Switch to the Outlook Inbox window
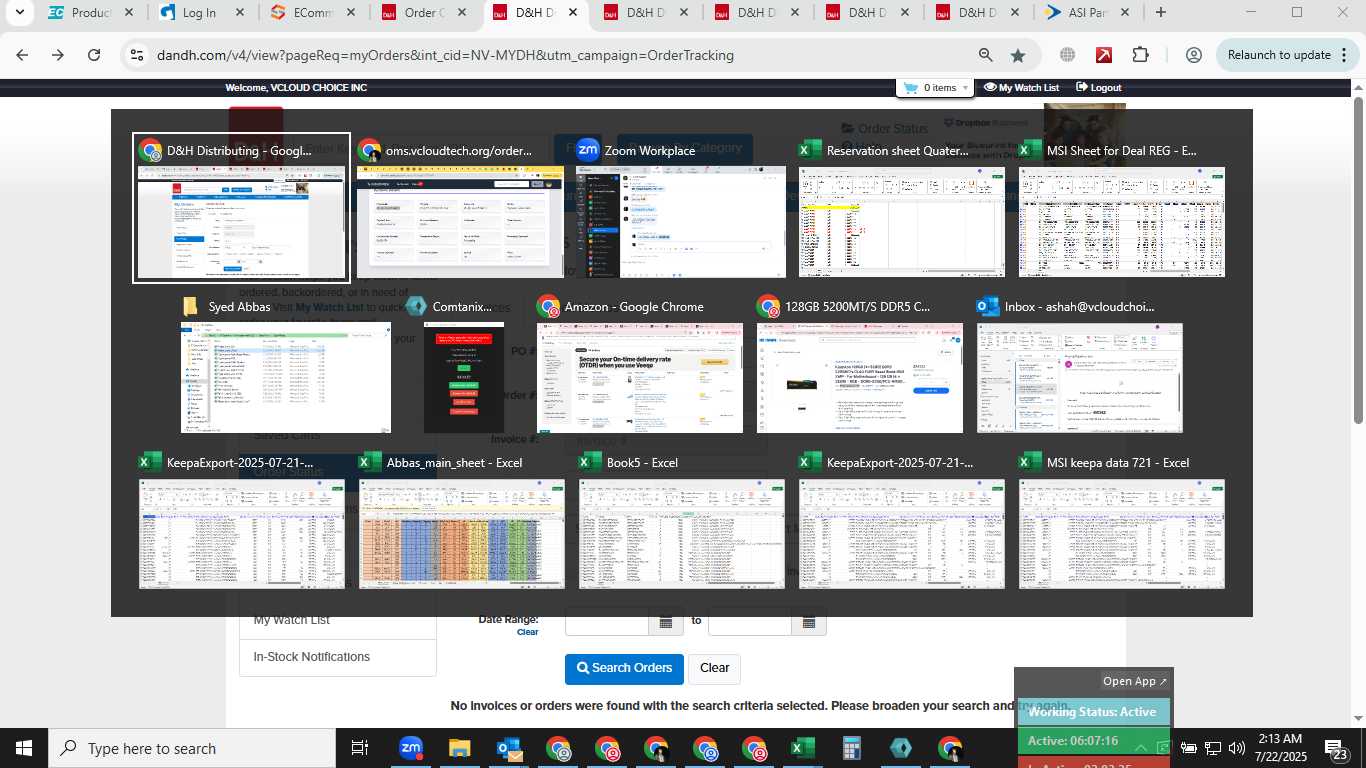This screenshot has height=768, width=1366. click(x=1080, y=365)
